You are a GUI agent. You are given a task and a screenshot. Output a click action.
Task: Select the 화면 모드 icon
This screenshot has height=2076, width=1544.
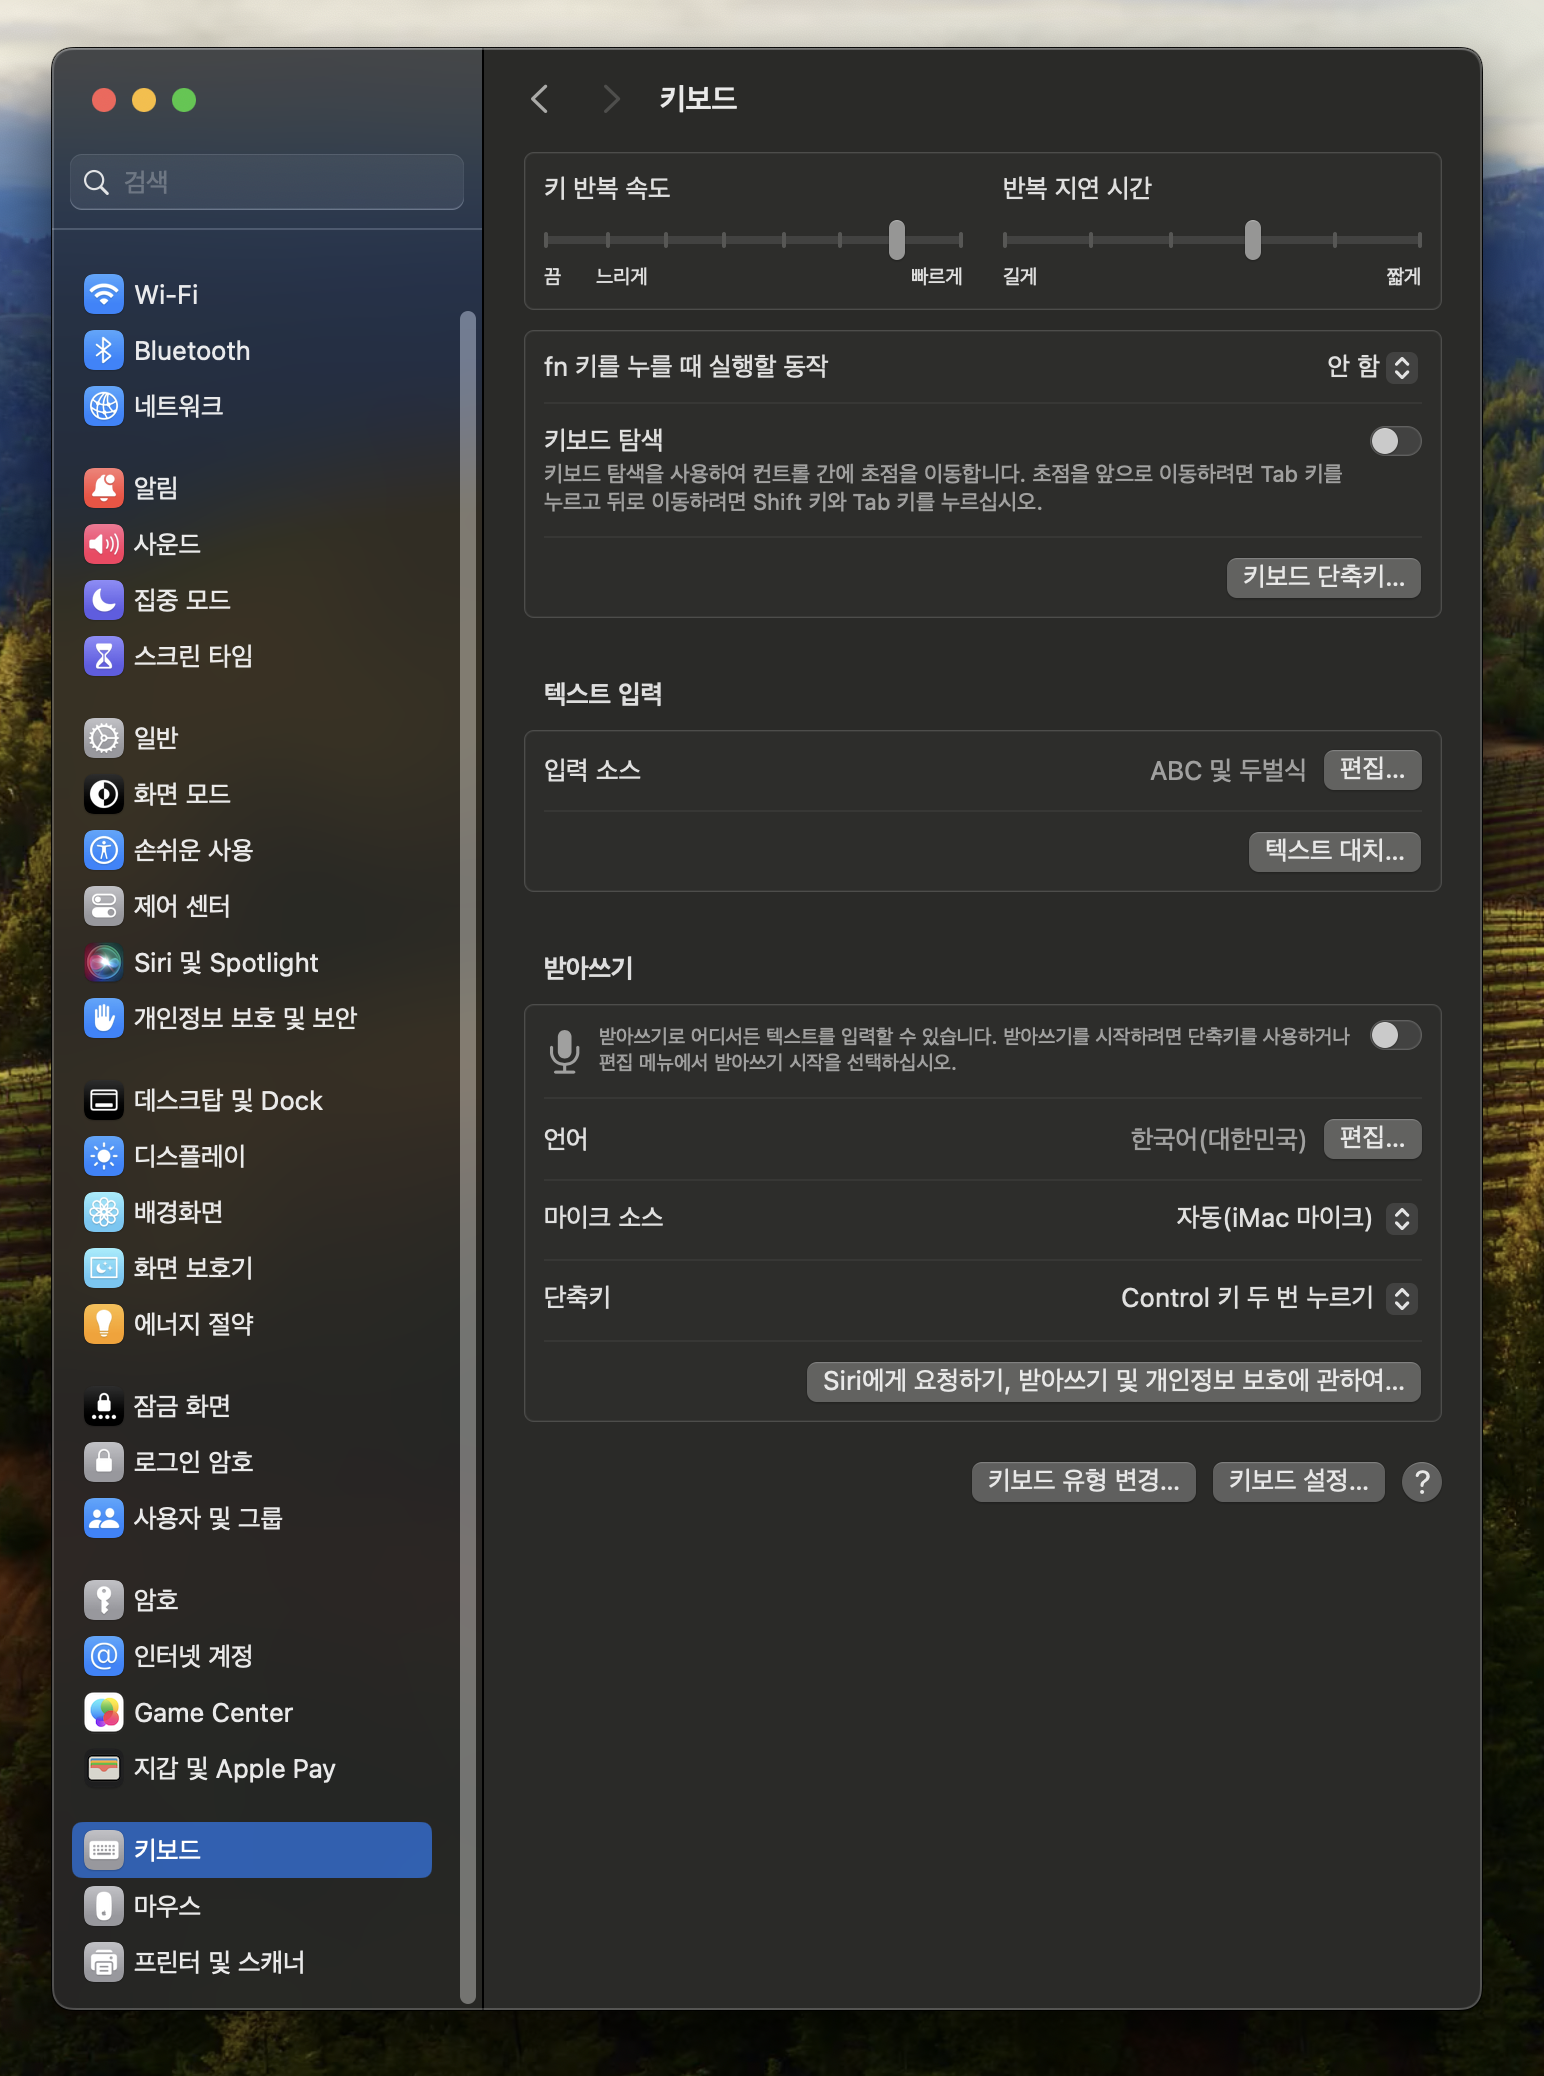[x=104, y=794]
